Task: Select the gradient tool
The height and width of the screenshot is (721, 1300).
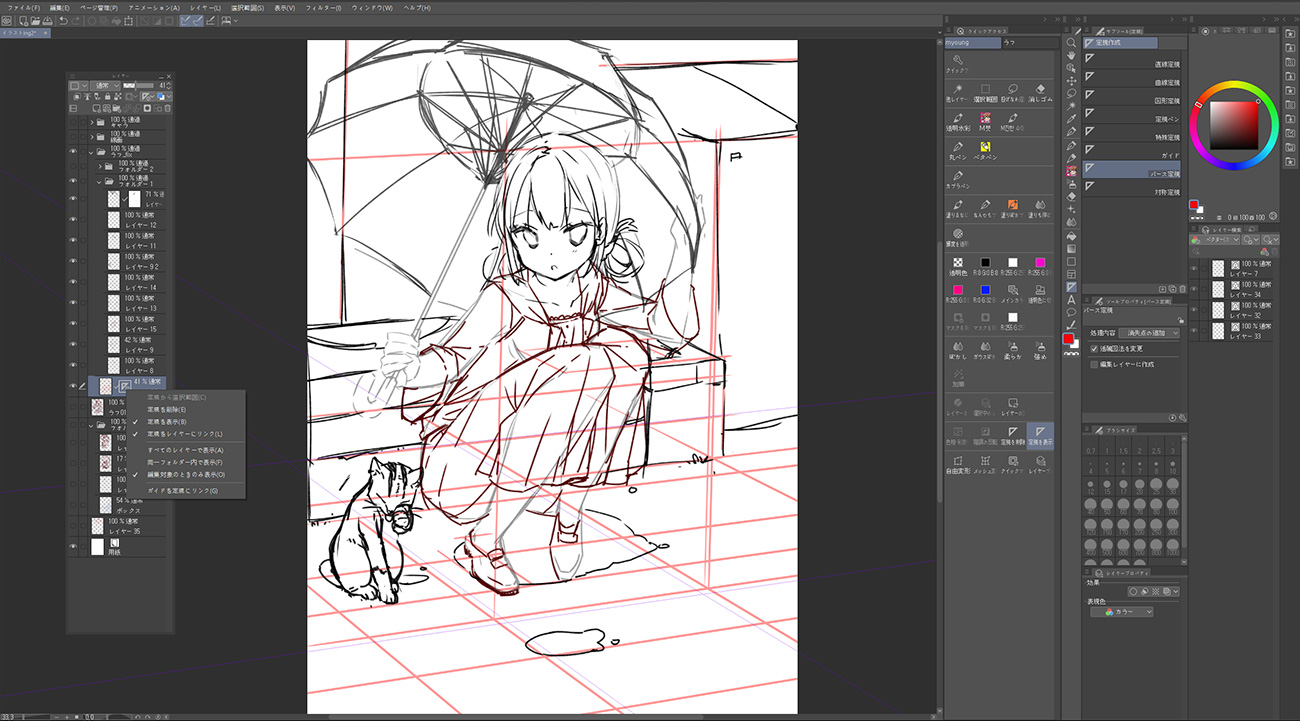Action: [1071, 249]
